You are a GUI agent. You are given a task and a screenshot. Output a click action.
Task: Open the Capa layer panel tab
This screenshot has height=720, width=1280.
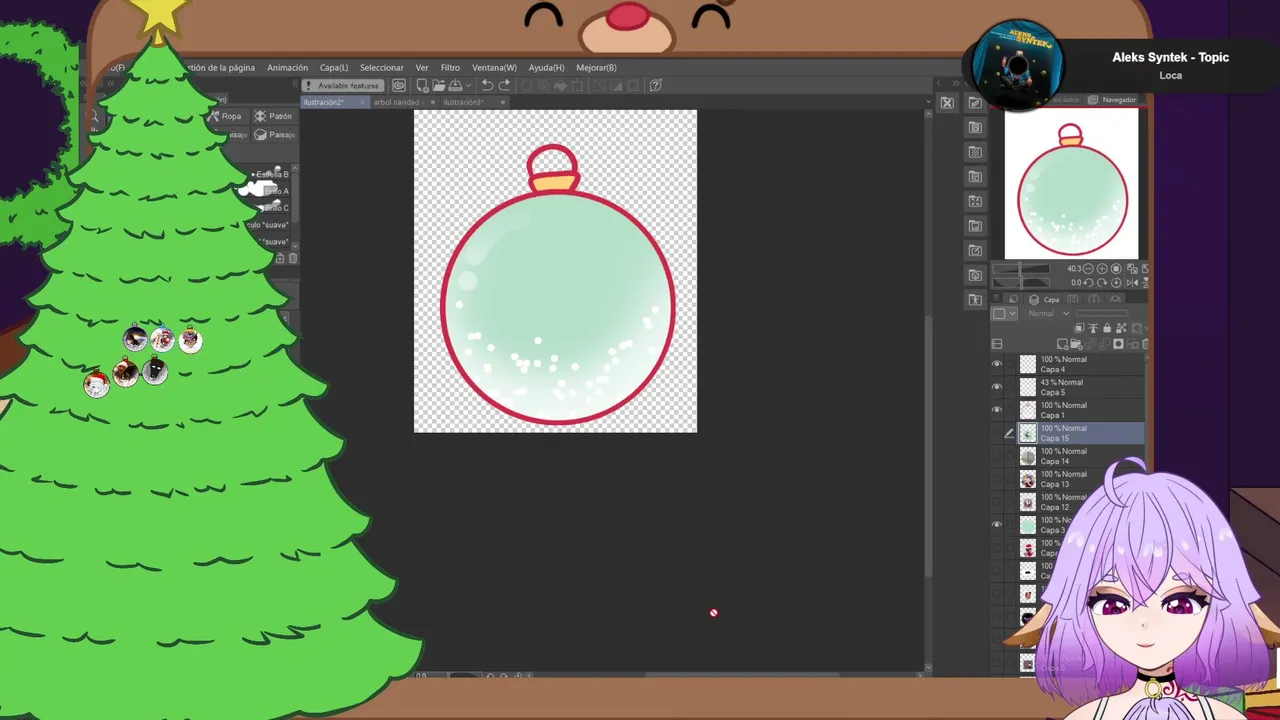pos(1045,299)
